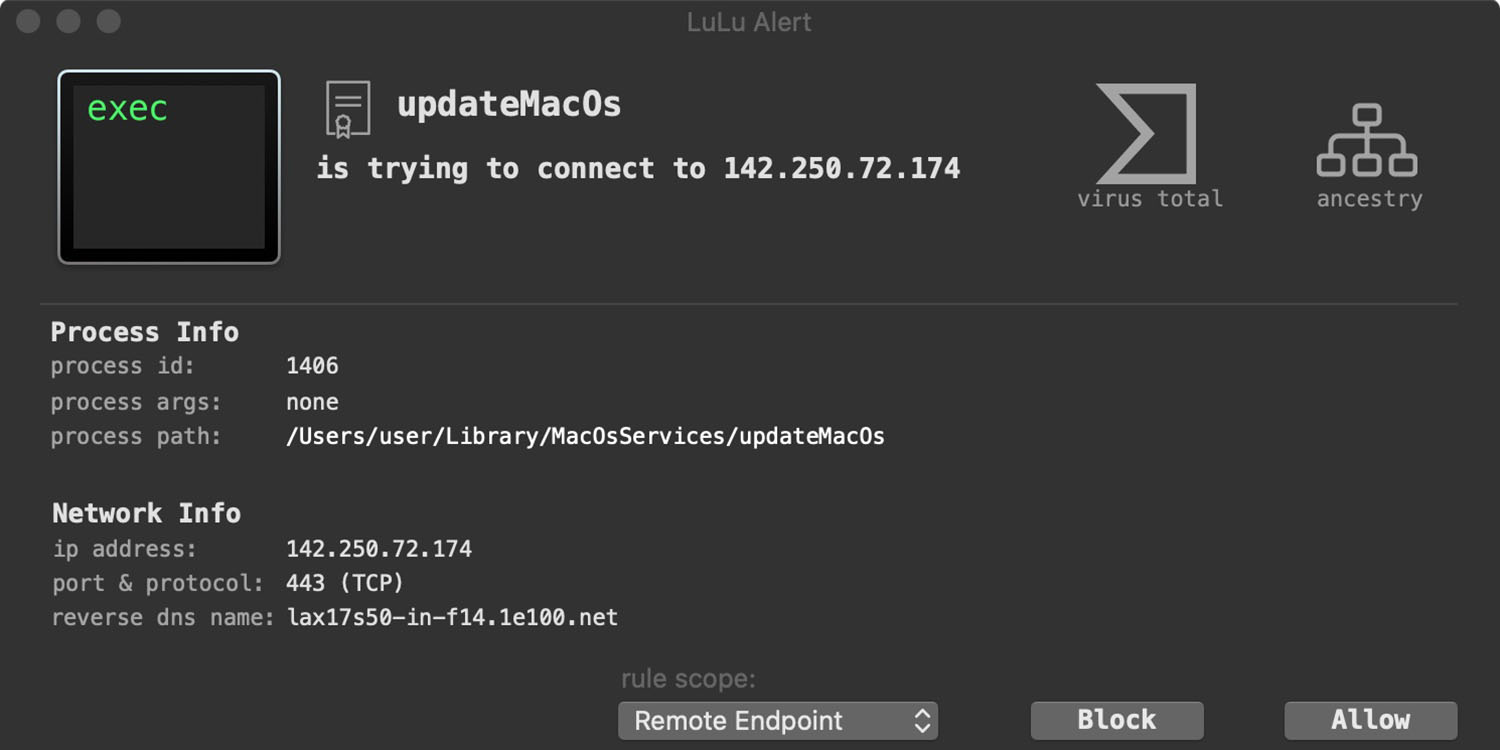Allow updateMacOs network access
The width and height of the screenshot is (1500, 750).
[1370, 719]
